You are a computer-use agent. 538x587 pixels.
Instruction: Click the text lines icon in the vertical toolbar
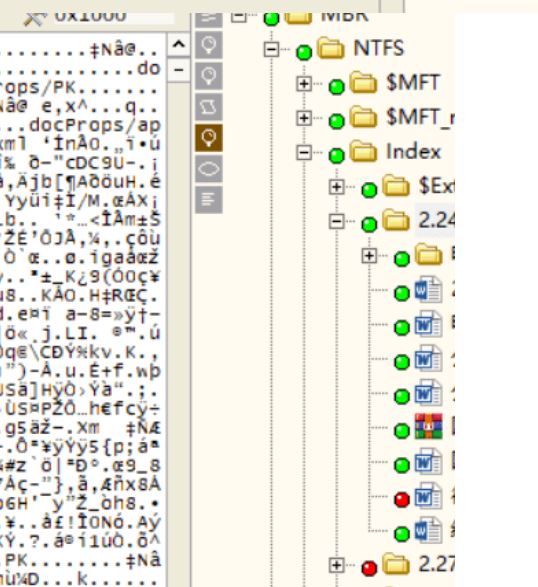point(209,200)
